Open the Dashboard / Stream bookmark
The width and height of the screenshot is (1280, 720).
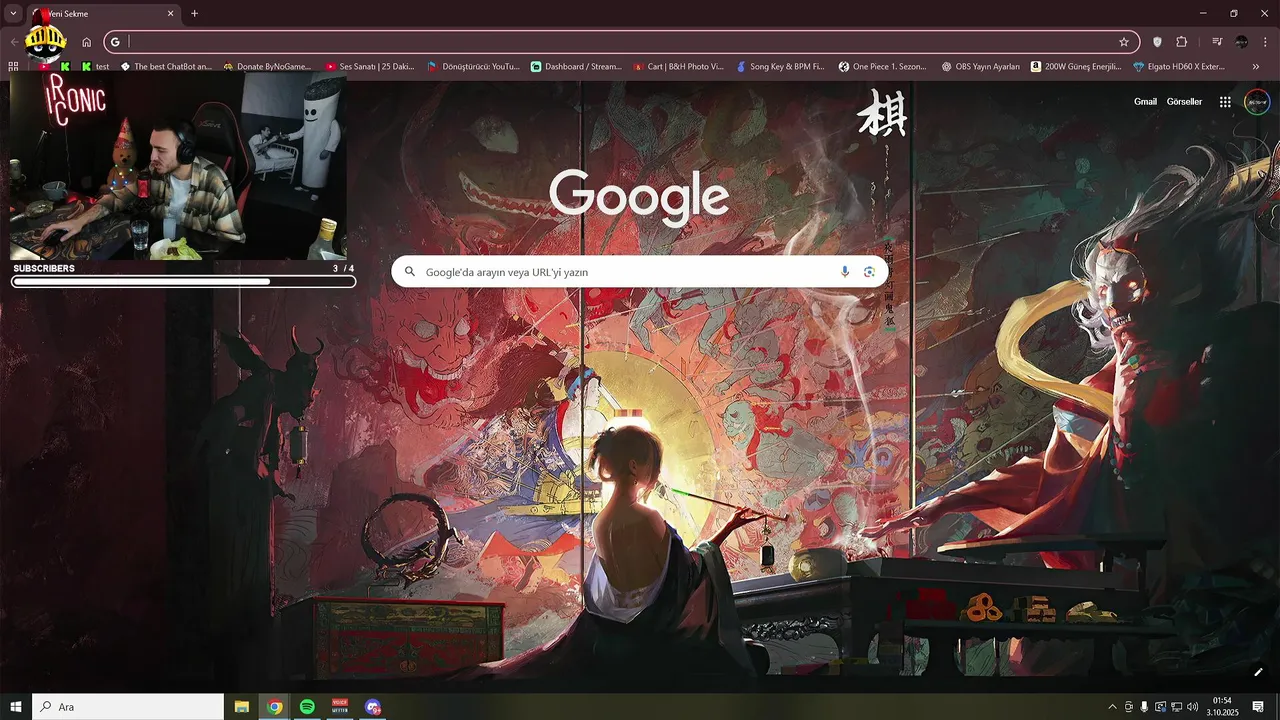click(576, 67)
